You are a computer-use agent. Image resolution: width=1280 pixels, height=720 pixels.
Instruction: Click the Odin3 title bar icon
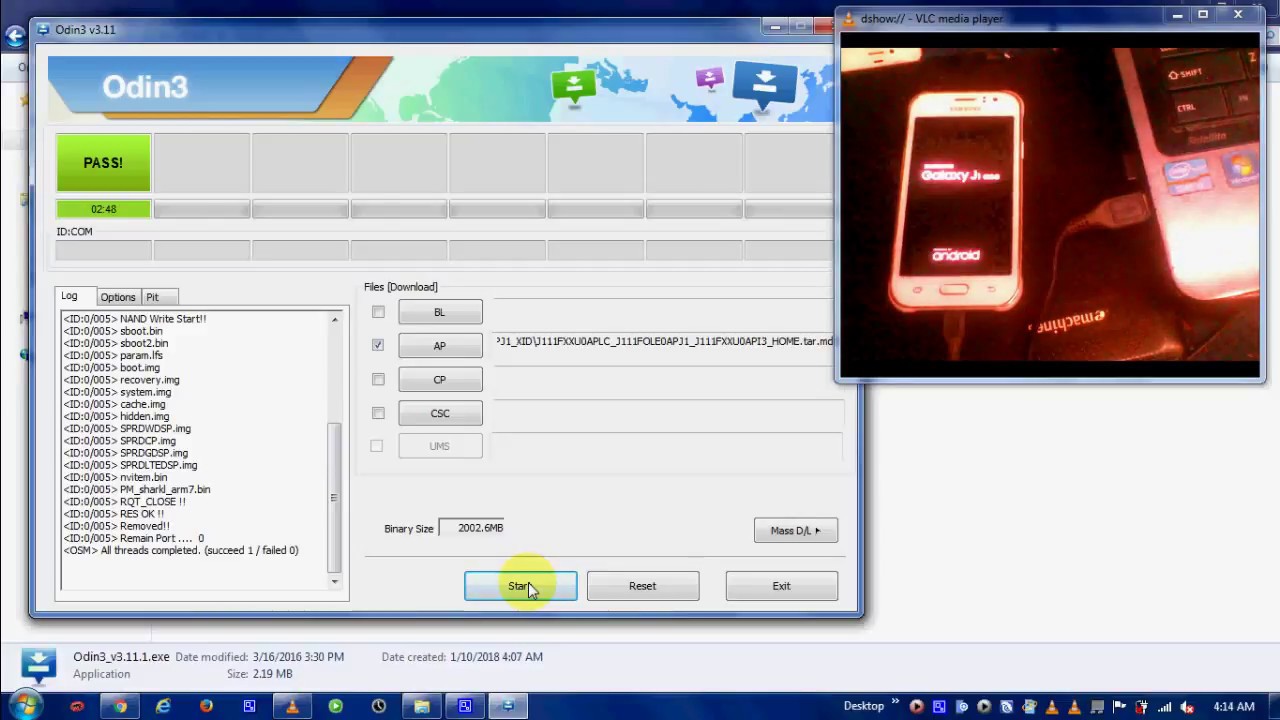coord(43,29)
